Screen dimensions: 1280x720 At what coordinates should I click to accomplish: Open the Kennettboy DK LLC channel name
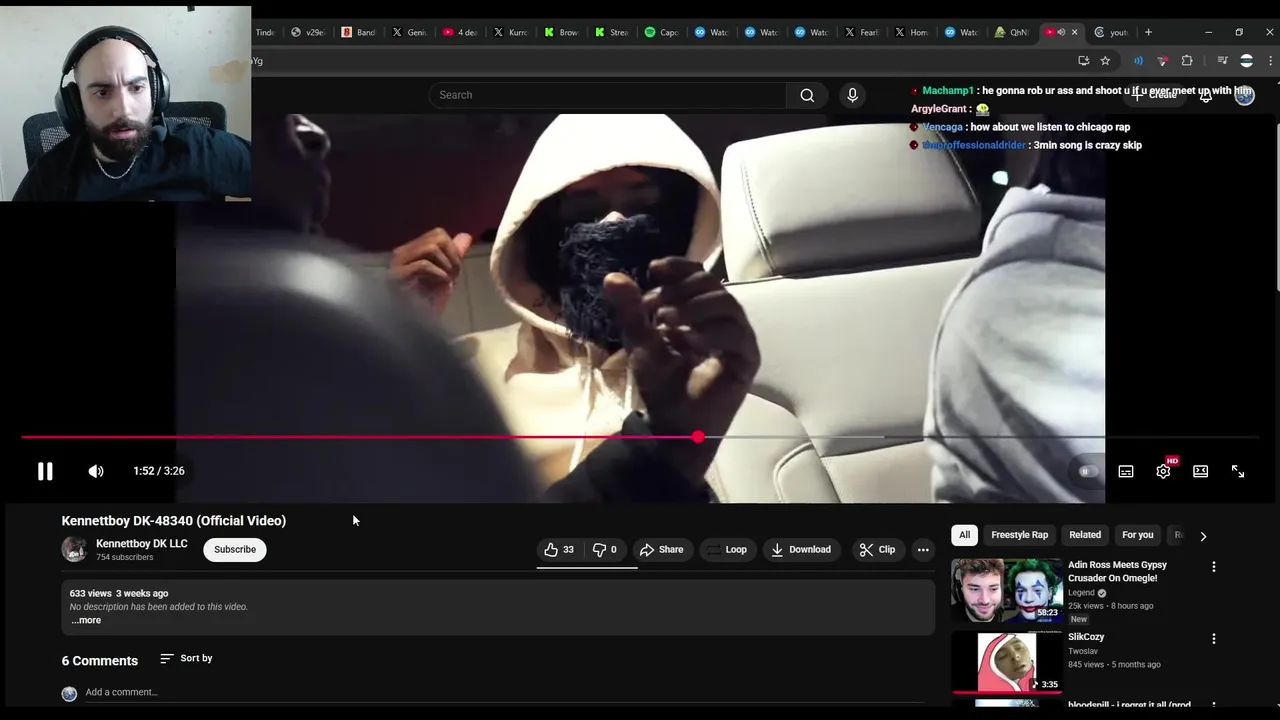[x=141, y=543]
